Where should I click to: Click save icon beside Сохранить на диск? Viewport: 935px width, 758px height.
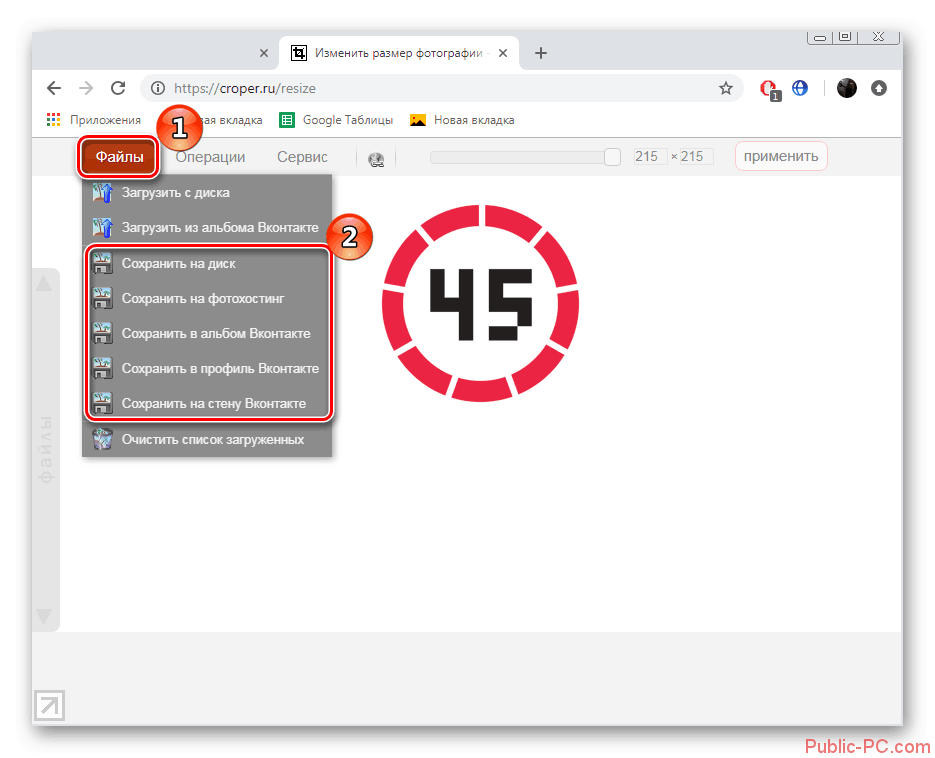tap(103, 264)
